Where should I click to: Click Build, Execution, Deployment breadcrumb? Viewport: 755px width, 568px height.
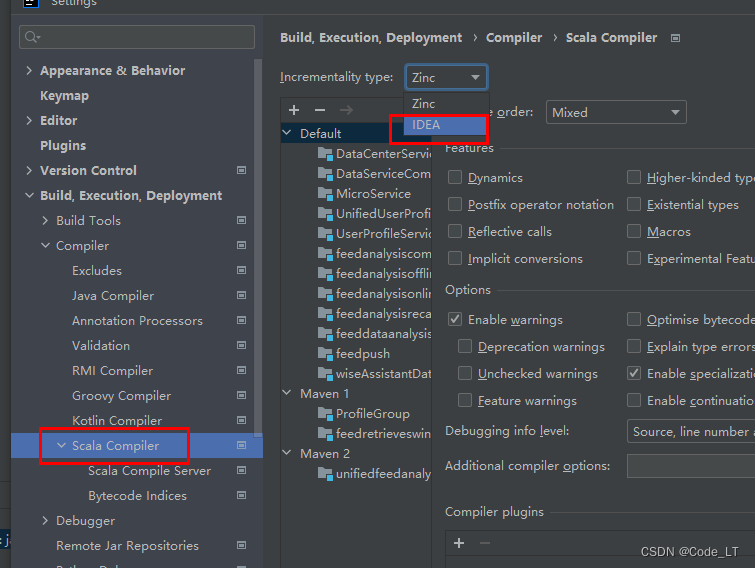371,38
